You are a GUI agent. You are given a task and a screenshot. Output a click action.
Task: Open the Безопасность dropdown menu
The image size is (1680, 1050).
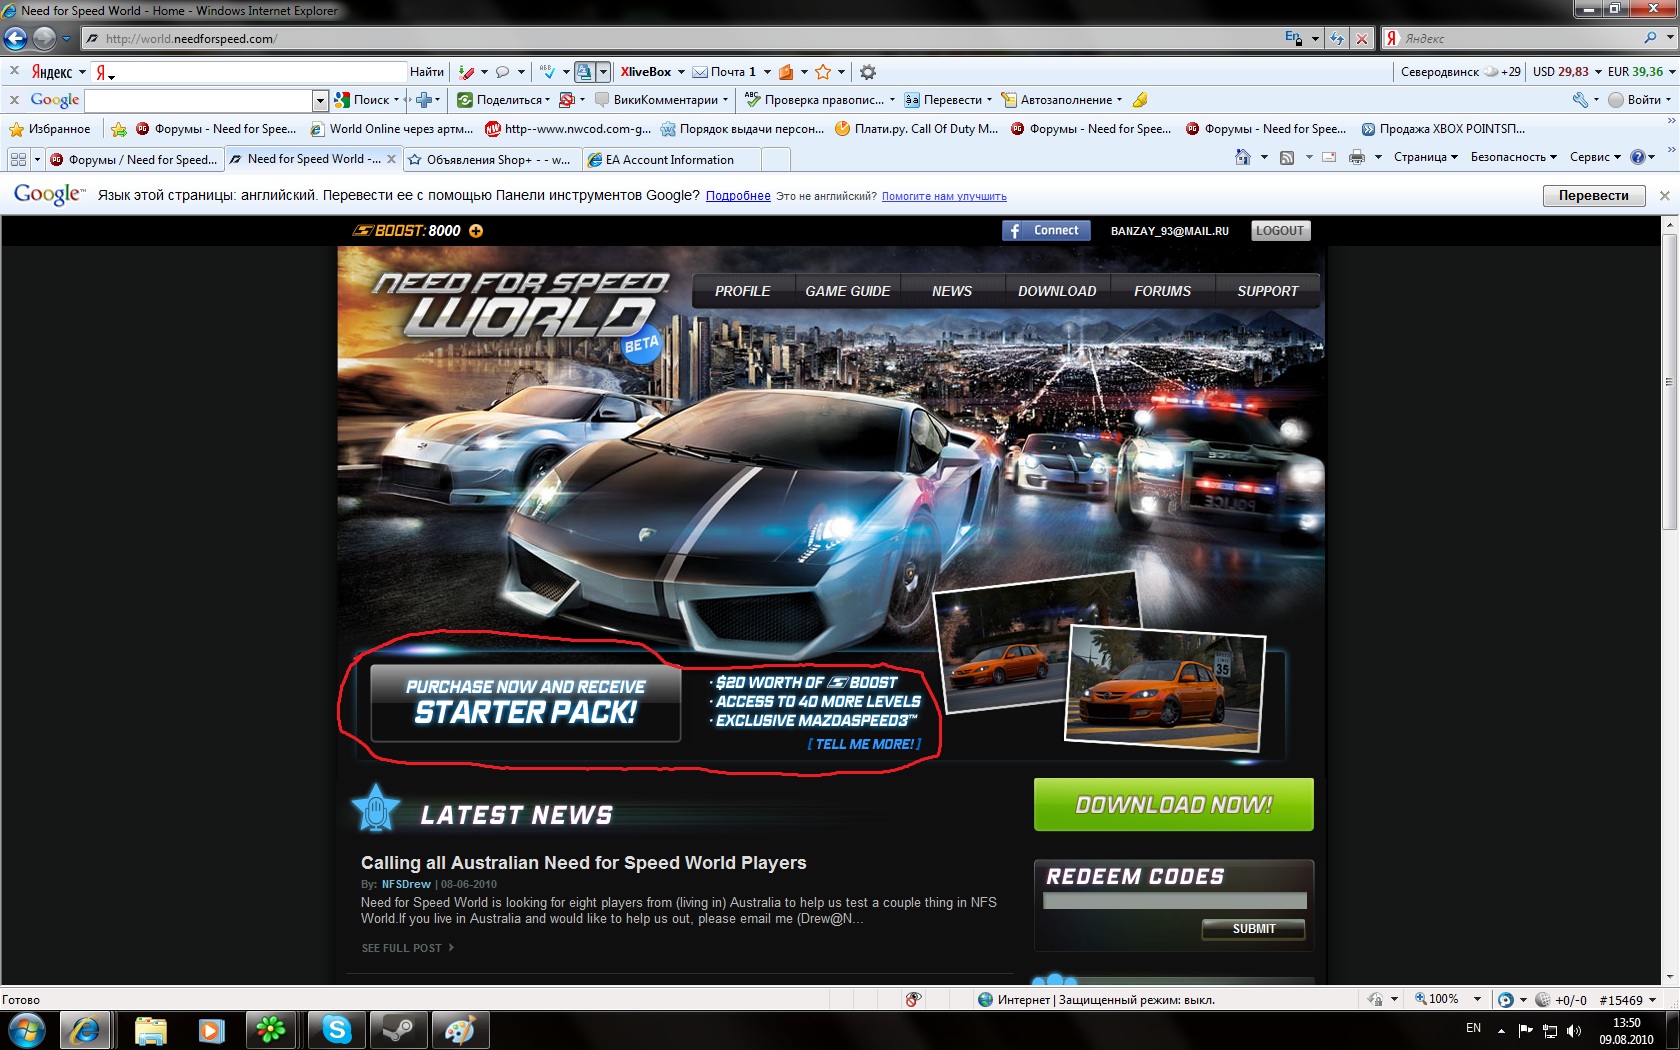[x=1514, y=157]
